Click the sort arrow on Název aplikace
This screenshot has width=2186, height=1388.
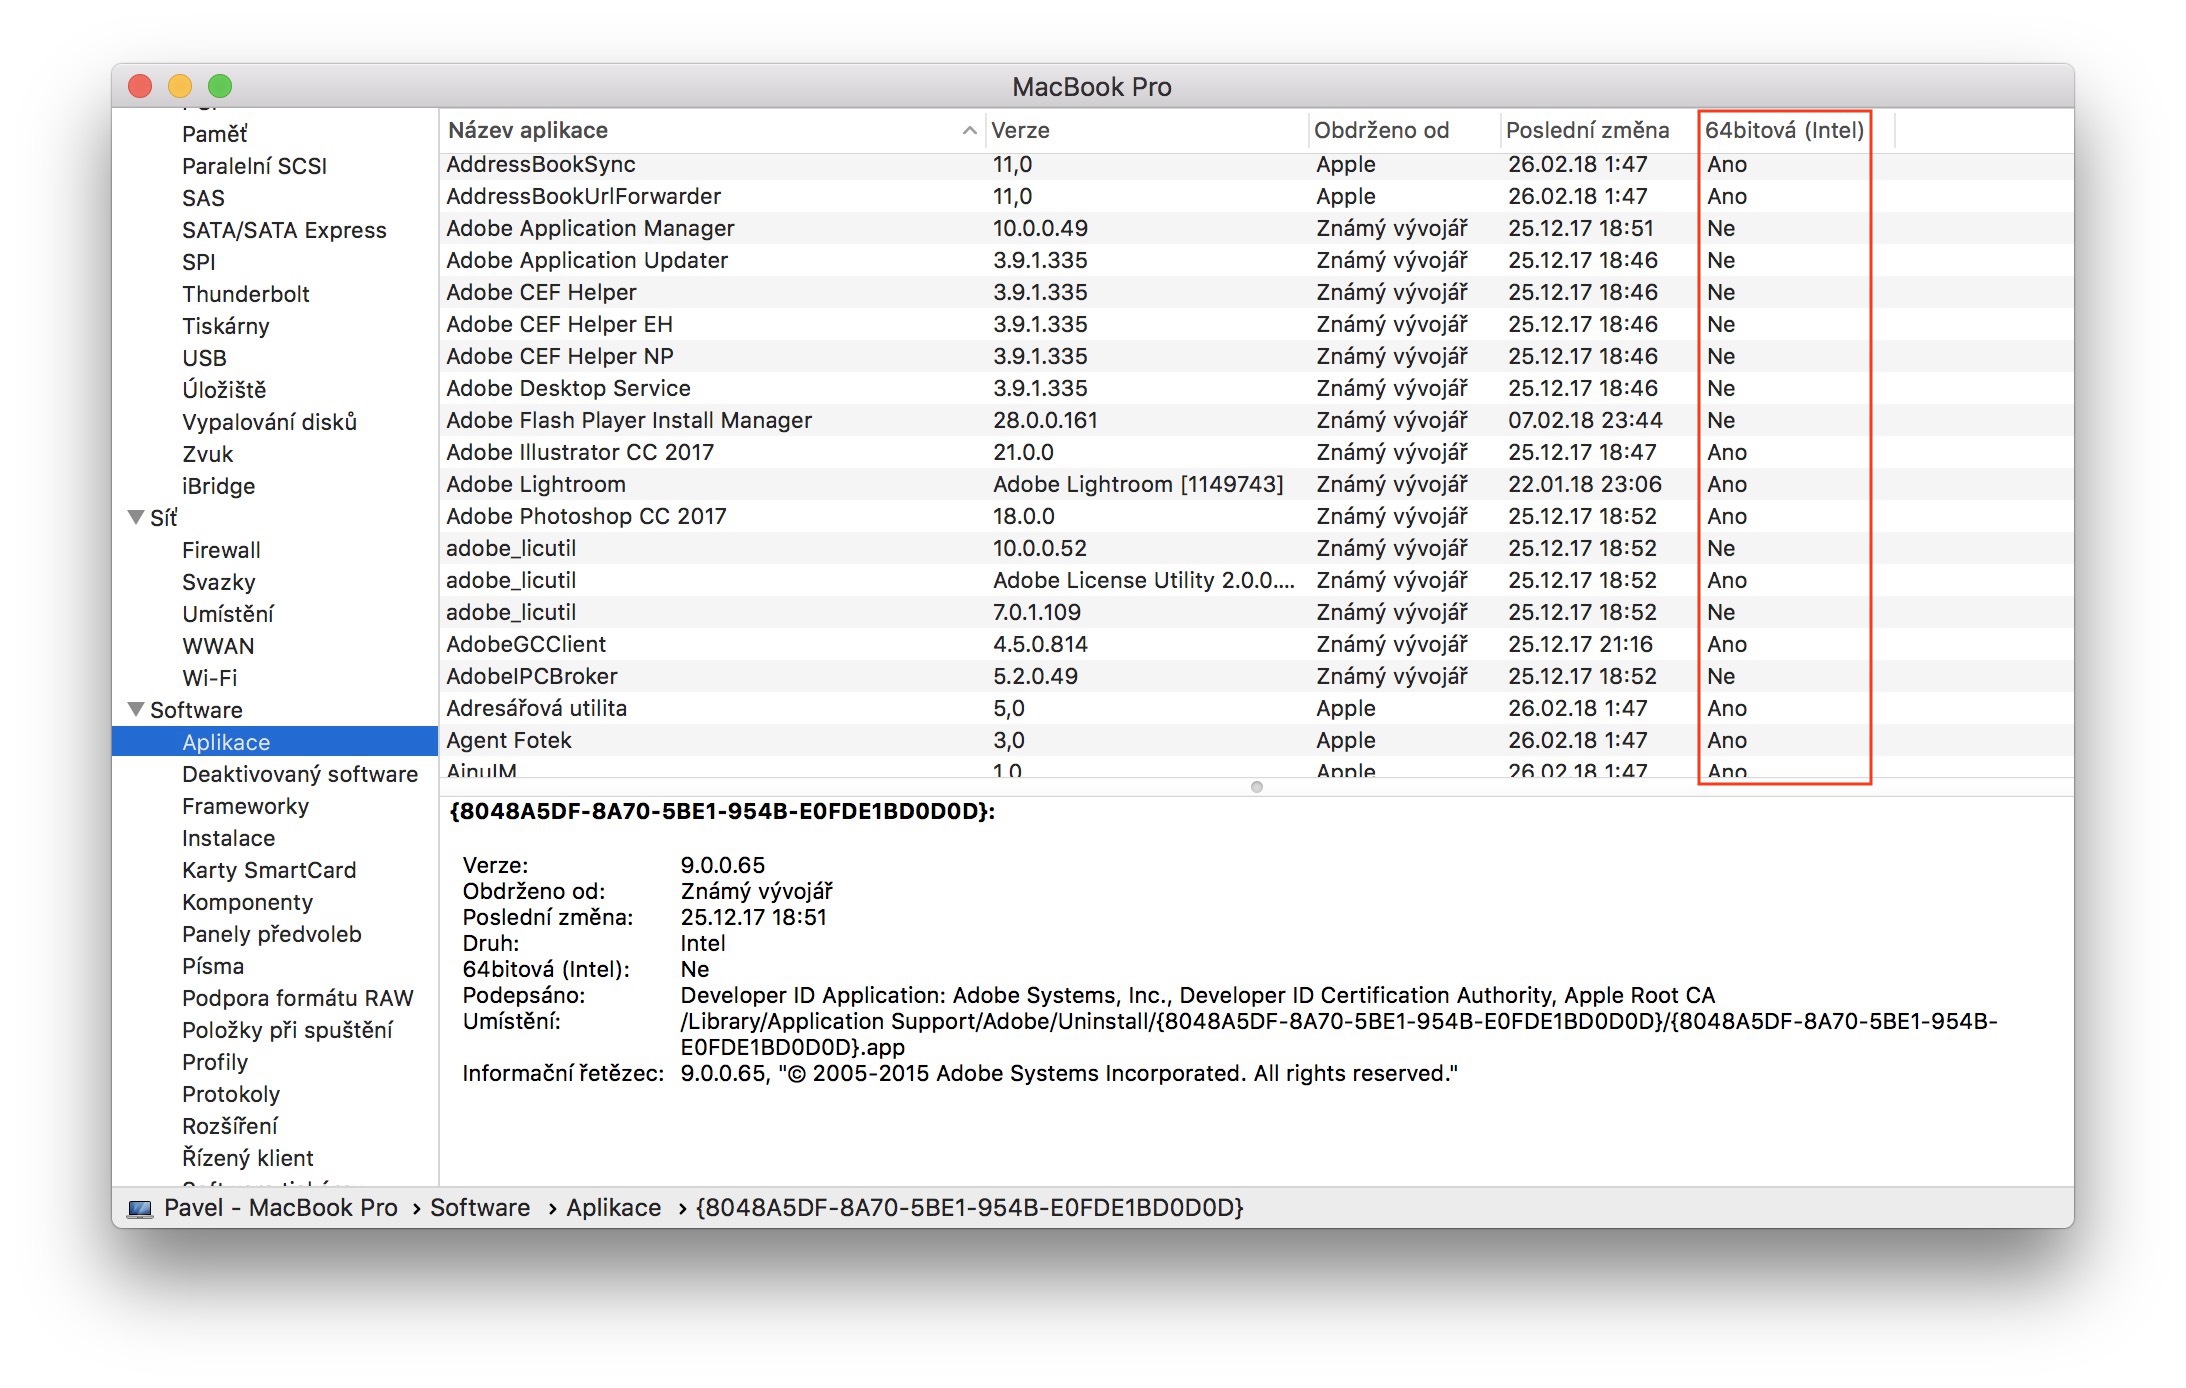point(968,131)
